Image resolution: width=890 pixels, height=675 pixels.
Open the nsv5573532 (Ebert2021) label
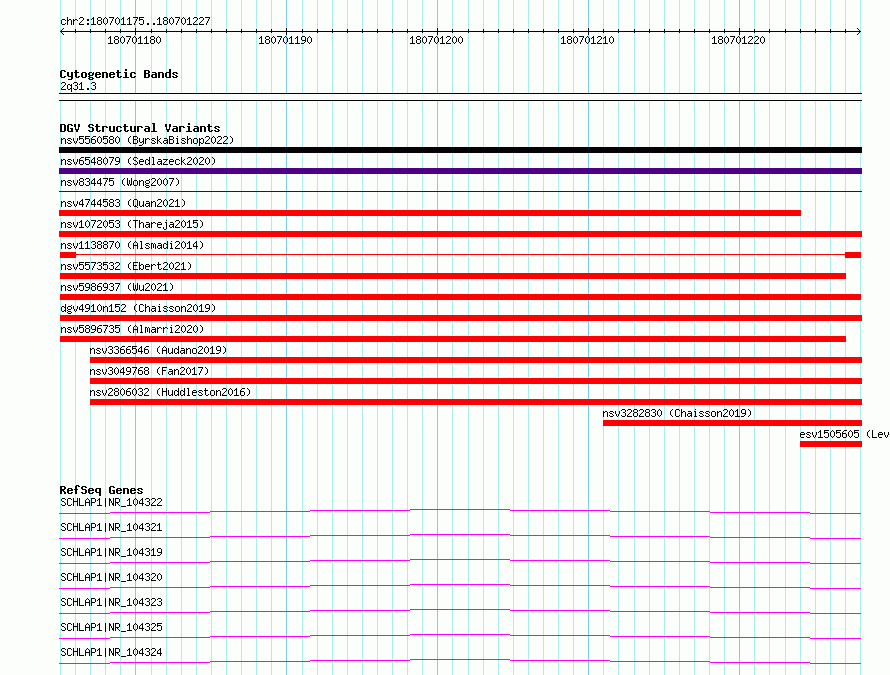click(126, 266)
